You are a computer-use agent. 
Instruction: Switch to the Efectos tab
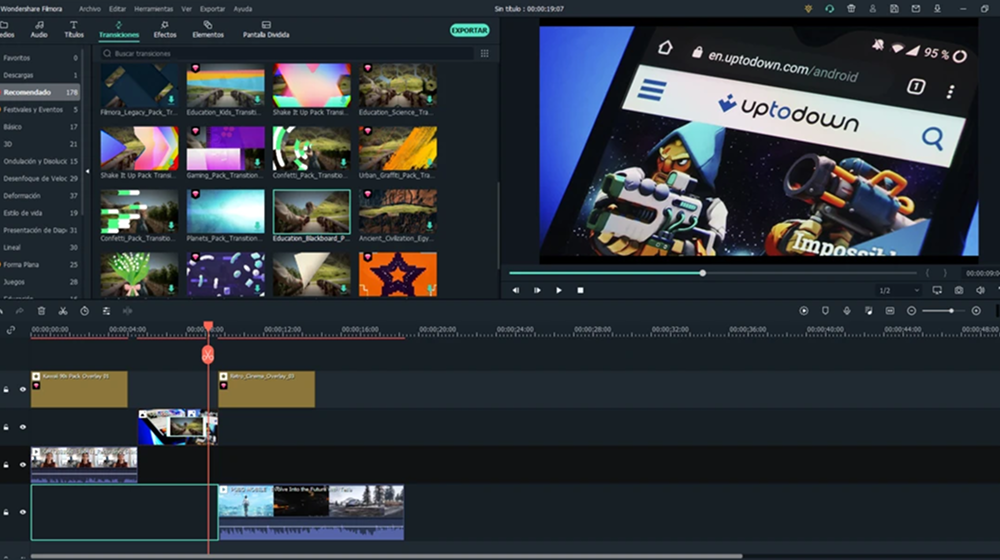[165, 29]
